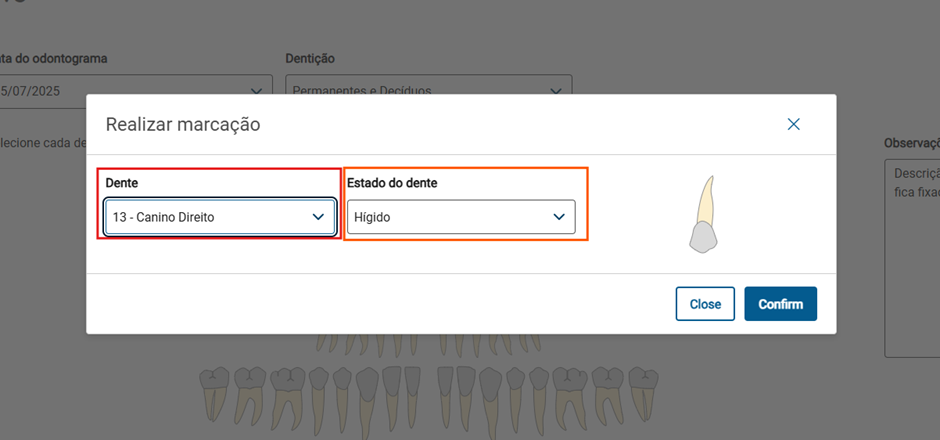The image size is (940, 440).
Task: Open the Estado do dente dropdown showing Hígido
Action: click(x=461, y=217)
